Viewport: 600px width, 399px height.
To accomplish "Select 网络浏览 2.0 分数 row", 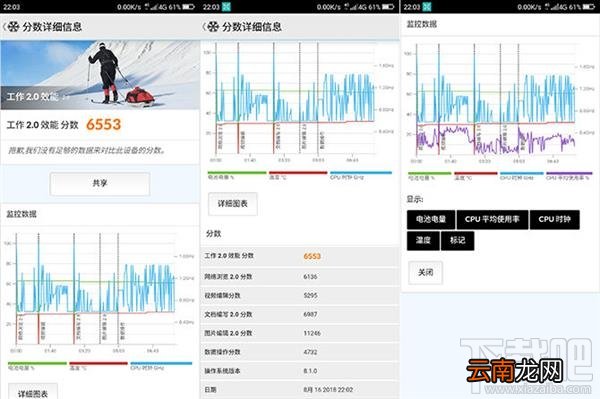I will point(300,276).
